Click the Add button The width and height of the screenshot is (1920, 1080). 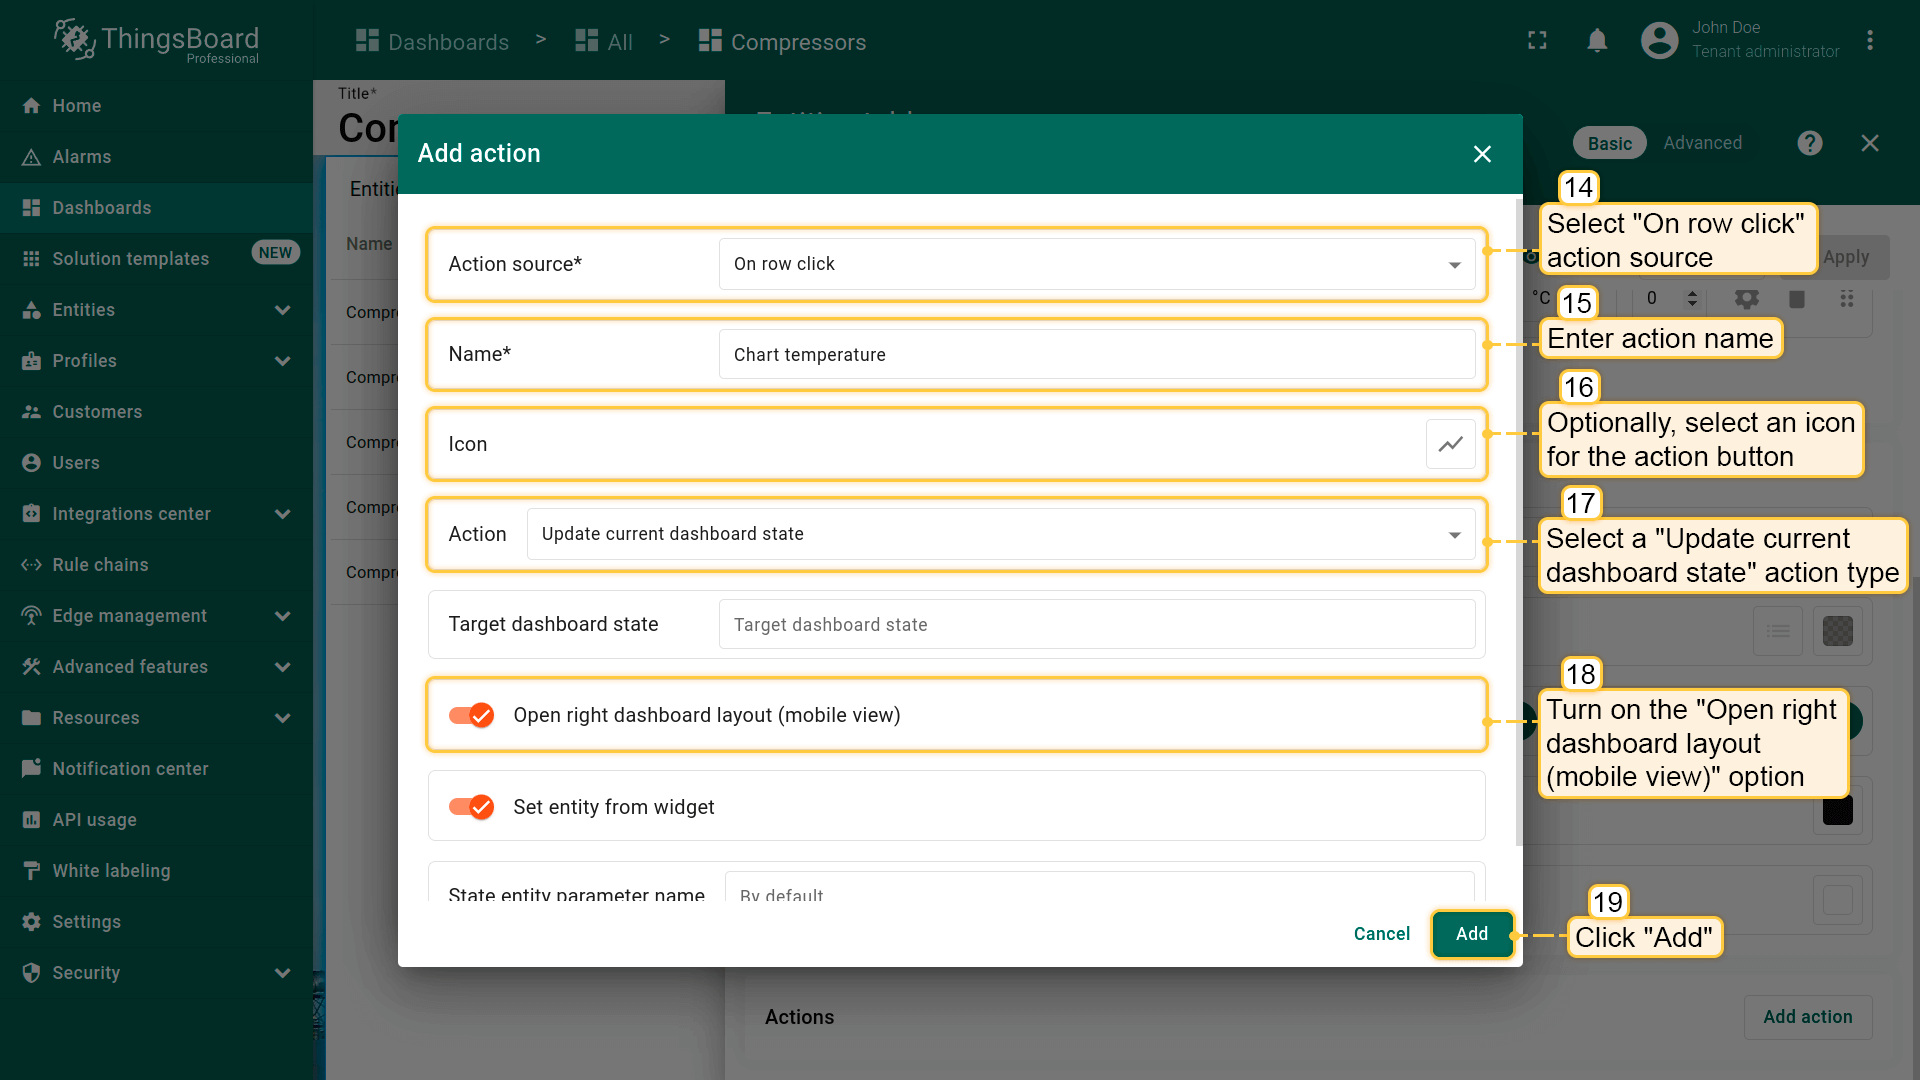pyautogui.click(x=1471, y=934)
